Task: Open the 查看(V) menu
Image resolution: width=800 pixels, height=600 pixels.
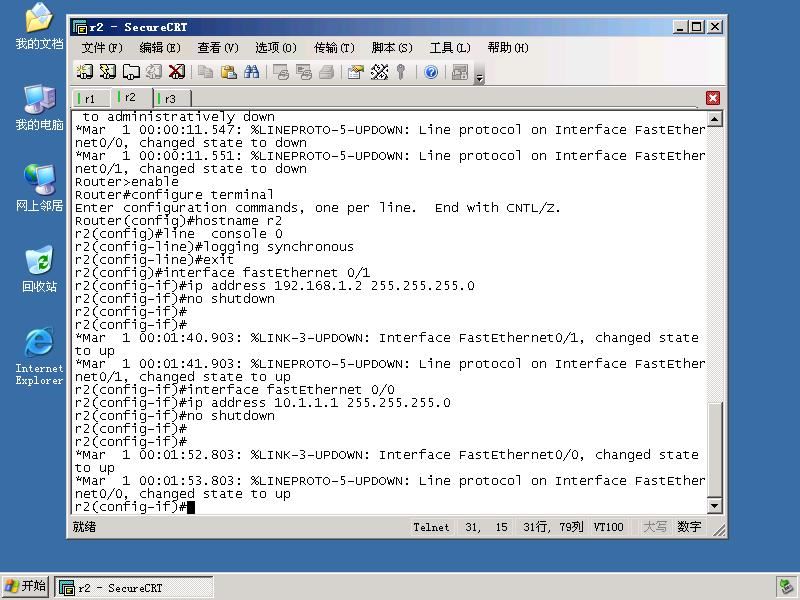Action: 218,48
